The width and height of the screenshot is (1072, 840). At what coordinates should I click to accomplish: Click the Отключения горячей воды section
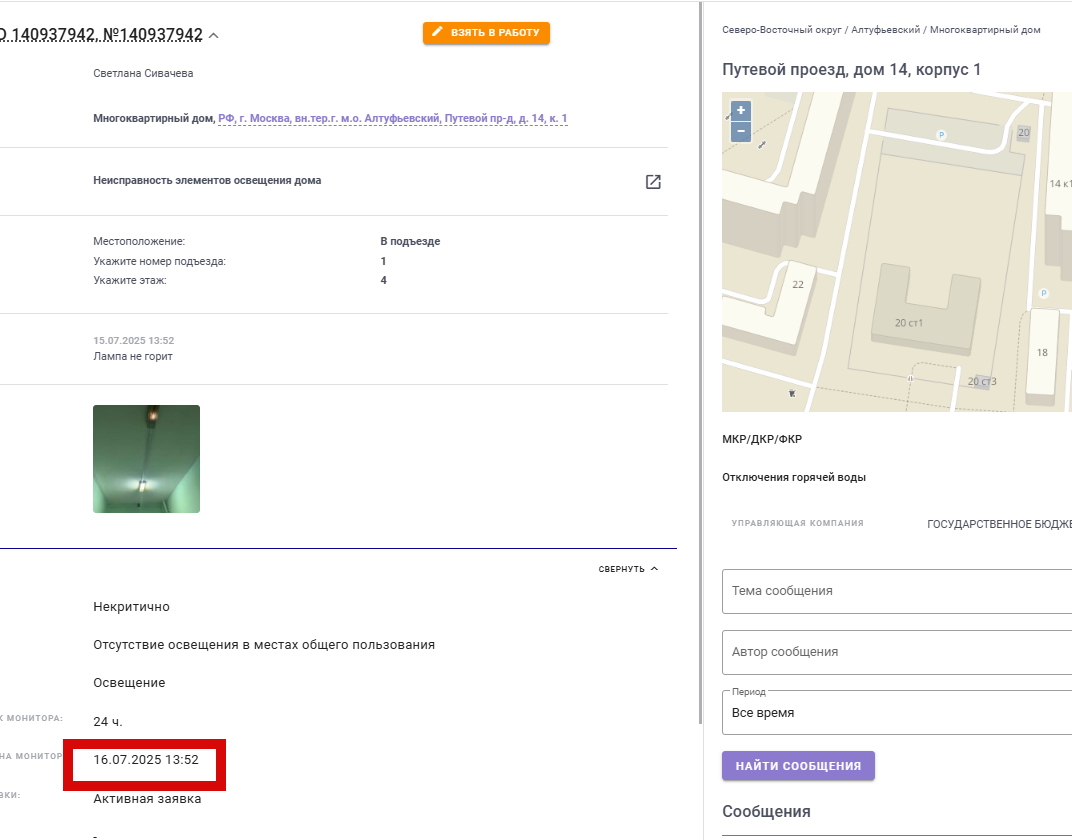[x=794, y=477]
